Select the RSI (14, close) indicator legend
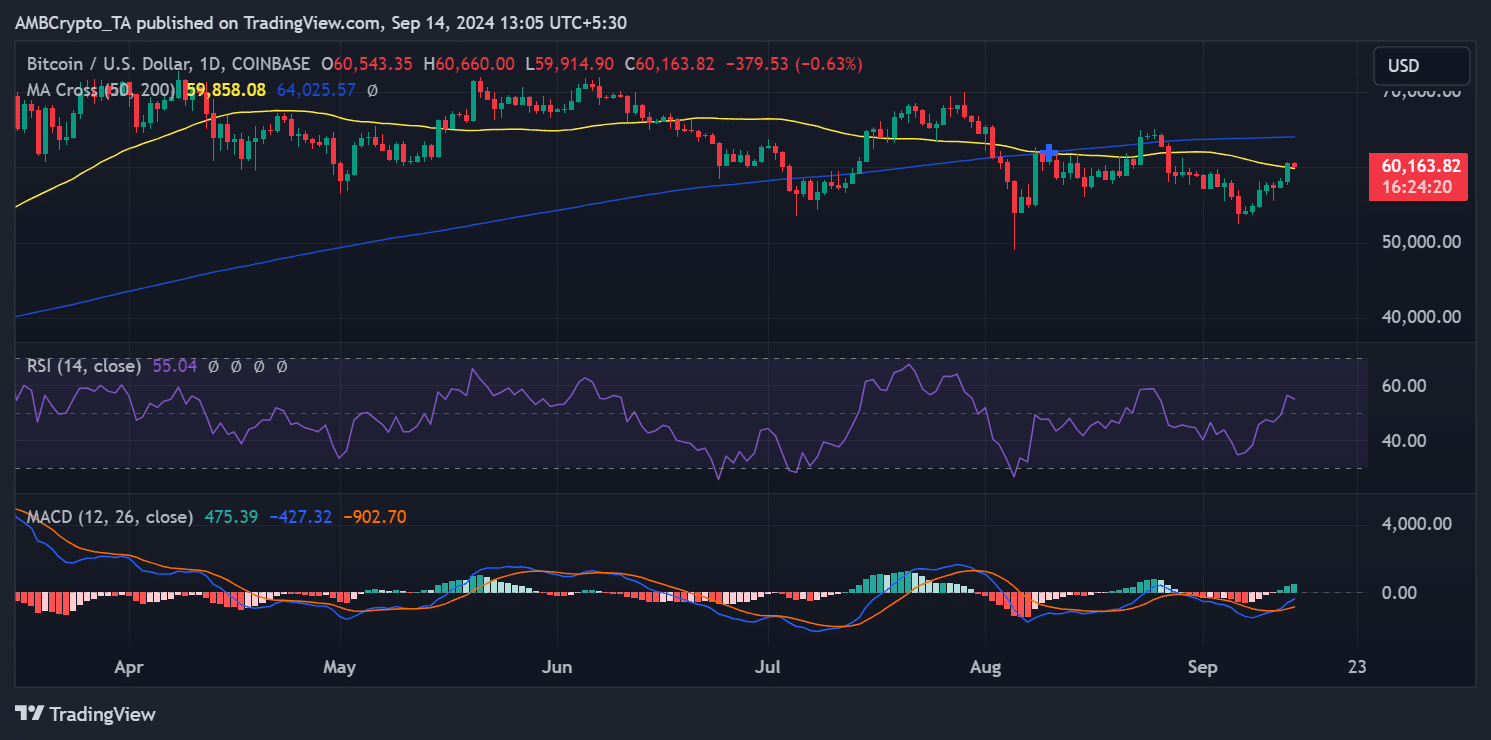This screenshot has width=1491, height=740. pos(84,367)
